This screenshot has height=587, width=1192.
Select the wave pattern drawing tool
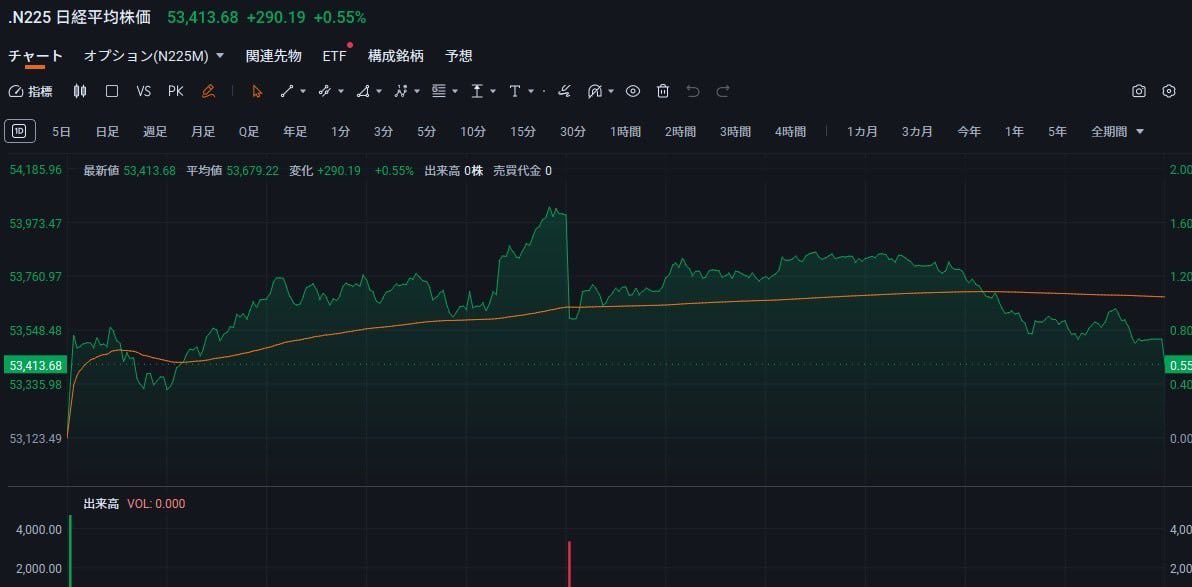tap(401, 91)
